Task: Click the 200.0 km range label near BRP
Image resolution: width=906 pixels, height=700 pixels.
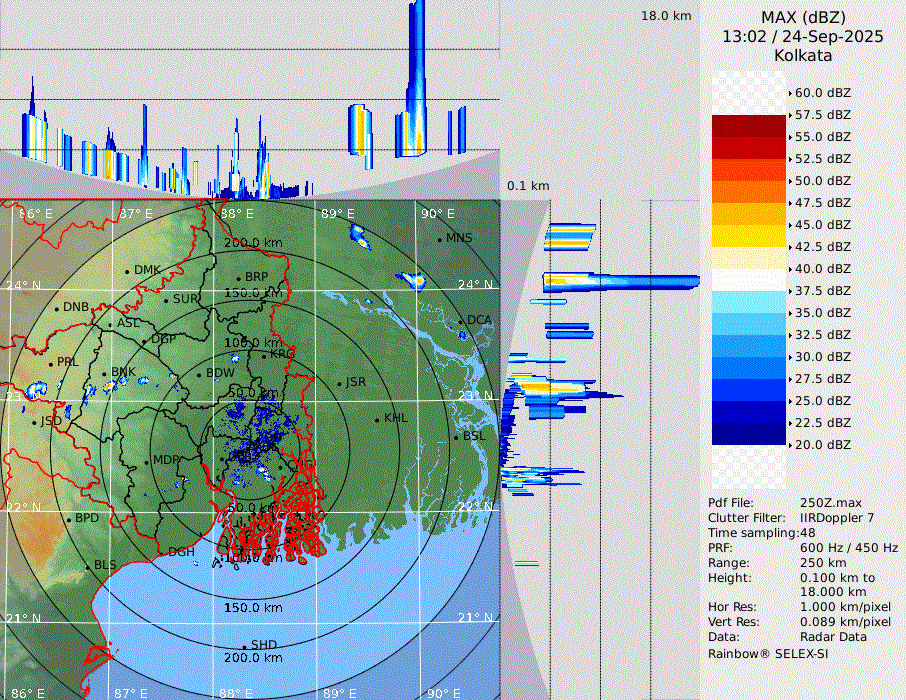Action: 252,243
